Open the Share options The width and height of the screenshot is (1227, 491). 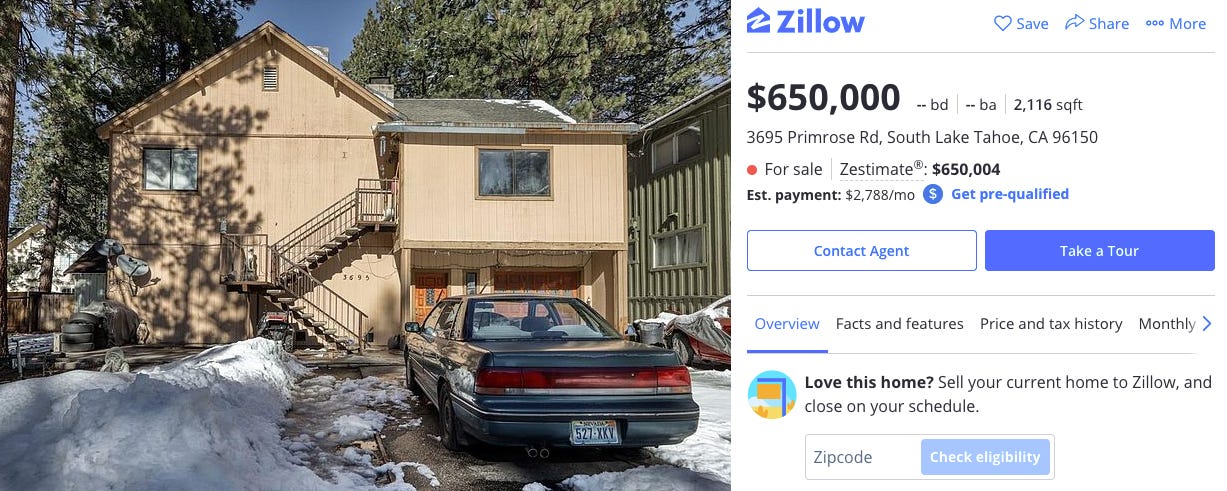tap(1097, 23)
